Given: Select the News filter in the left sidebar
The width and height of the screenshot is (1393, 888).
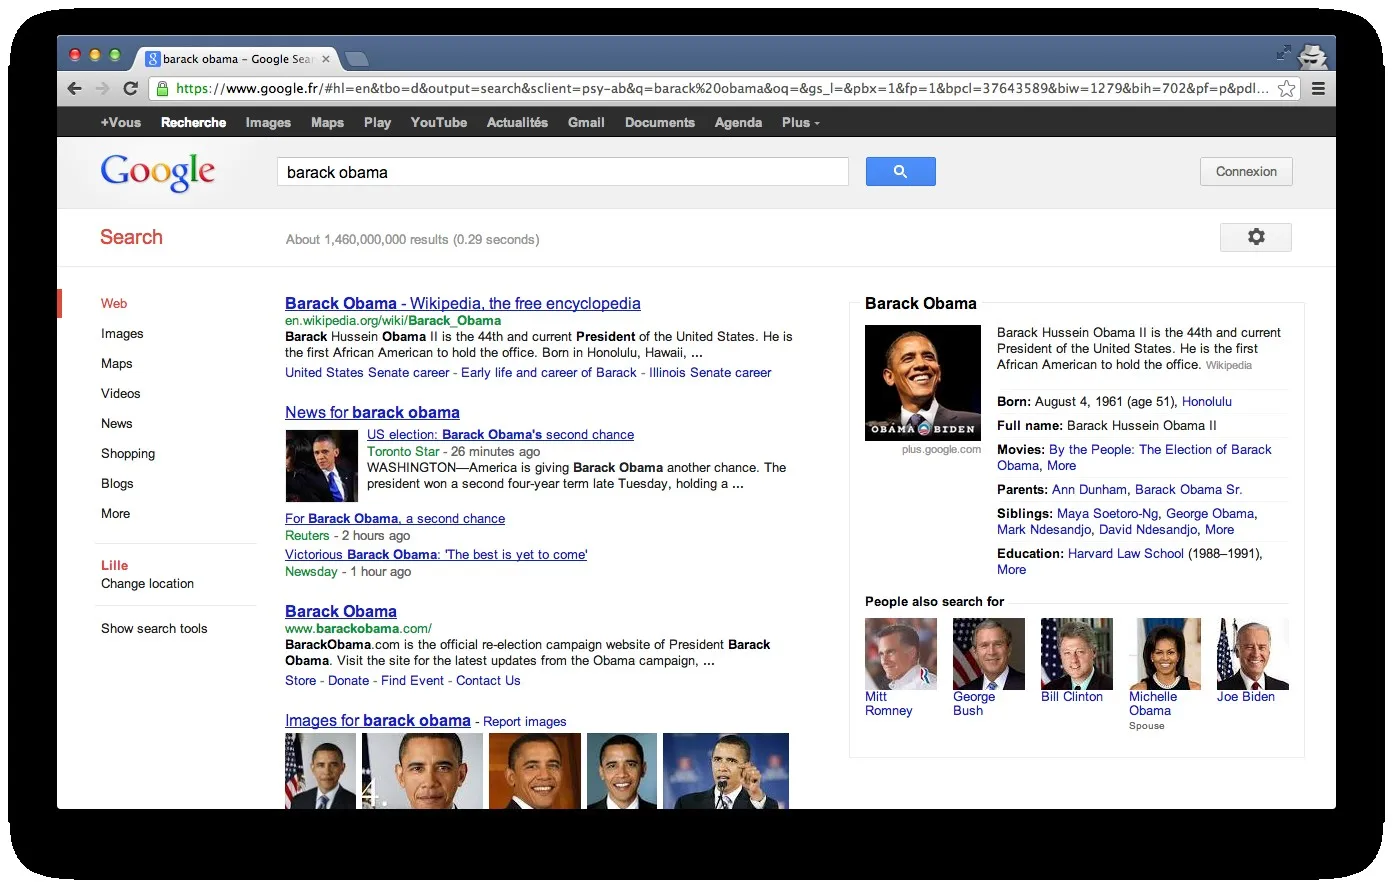Looking at the screenshot, I should tap(116, 423).
